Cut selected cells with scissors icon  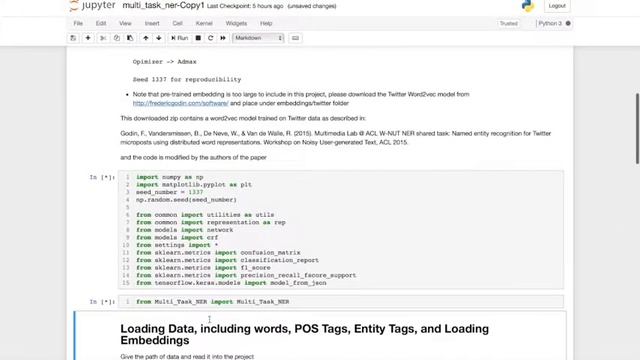pyautogui.click(x=103, y=38)
